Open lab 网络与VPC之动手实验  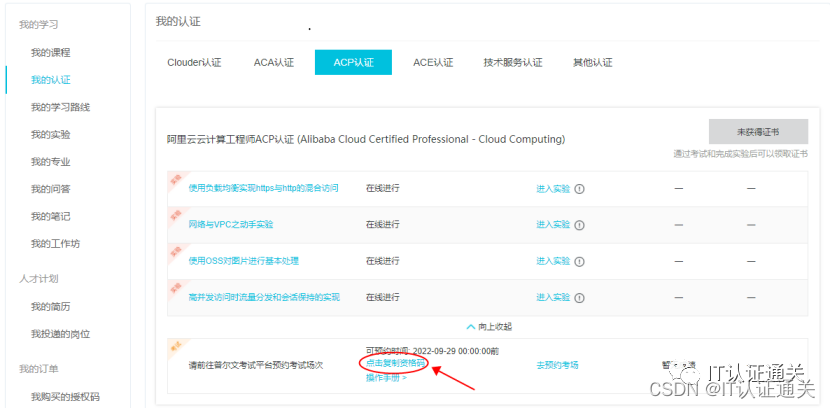tap(231, 225)
